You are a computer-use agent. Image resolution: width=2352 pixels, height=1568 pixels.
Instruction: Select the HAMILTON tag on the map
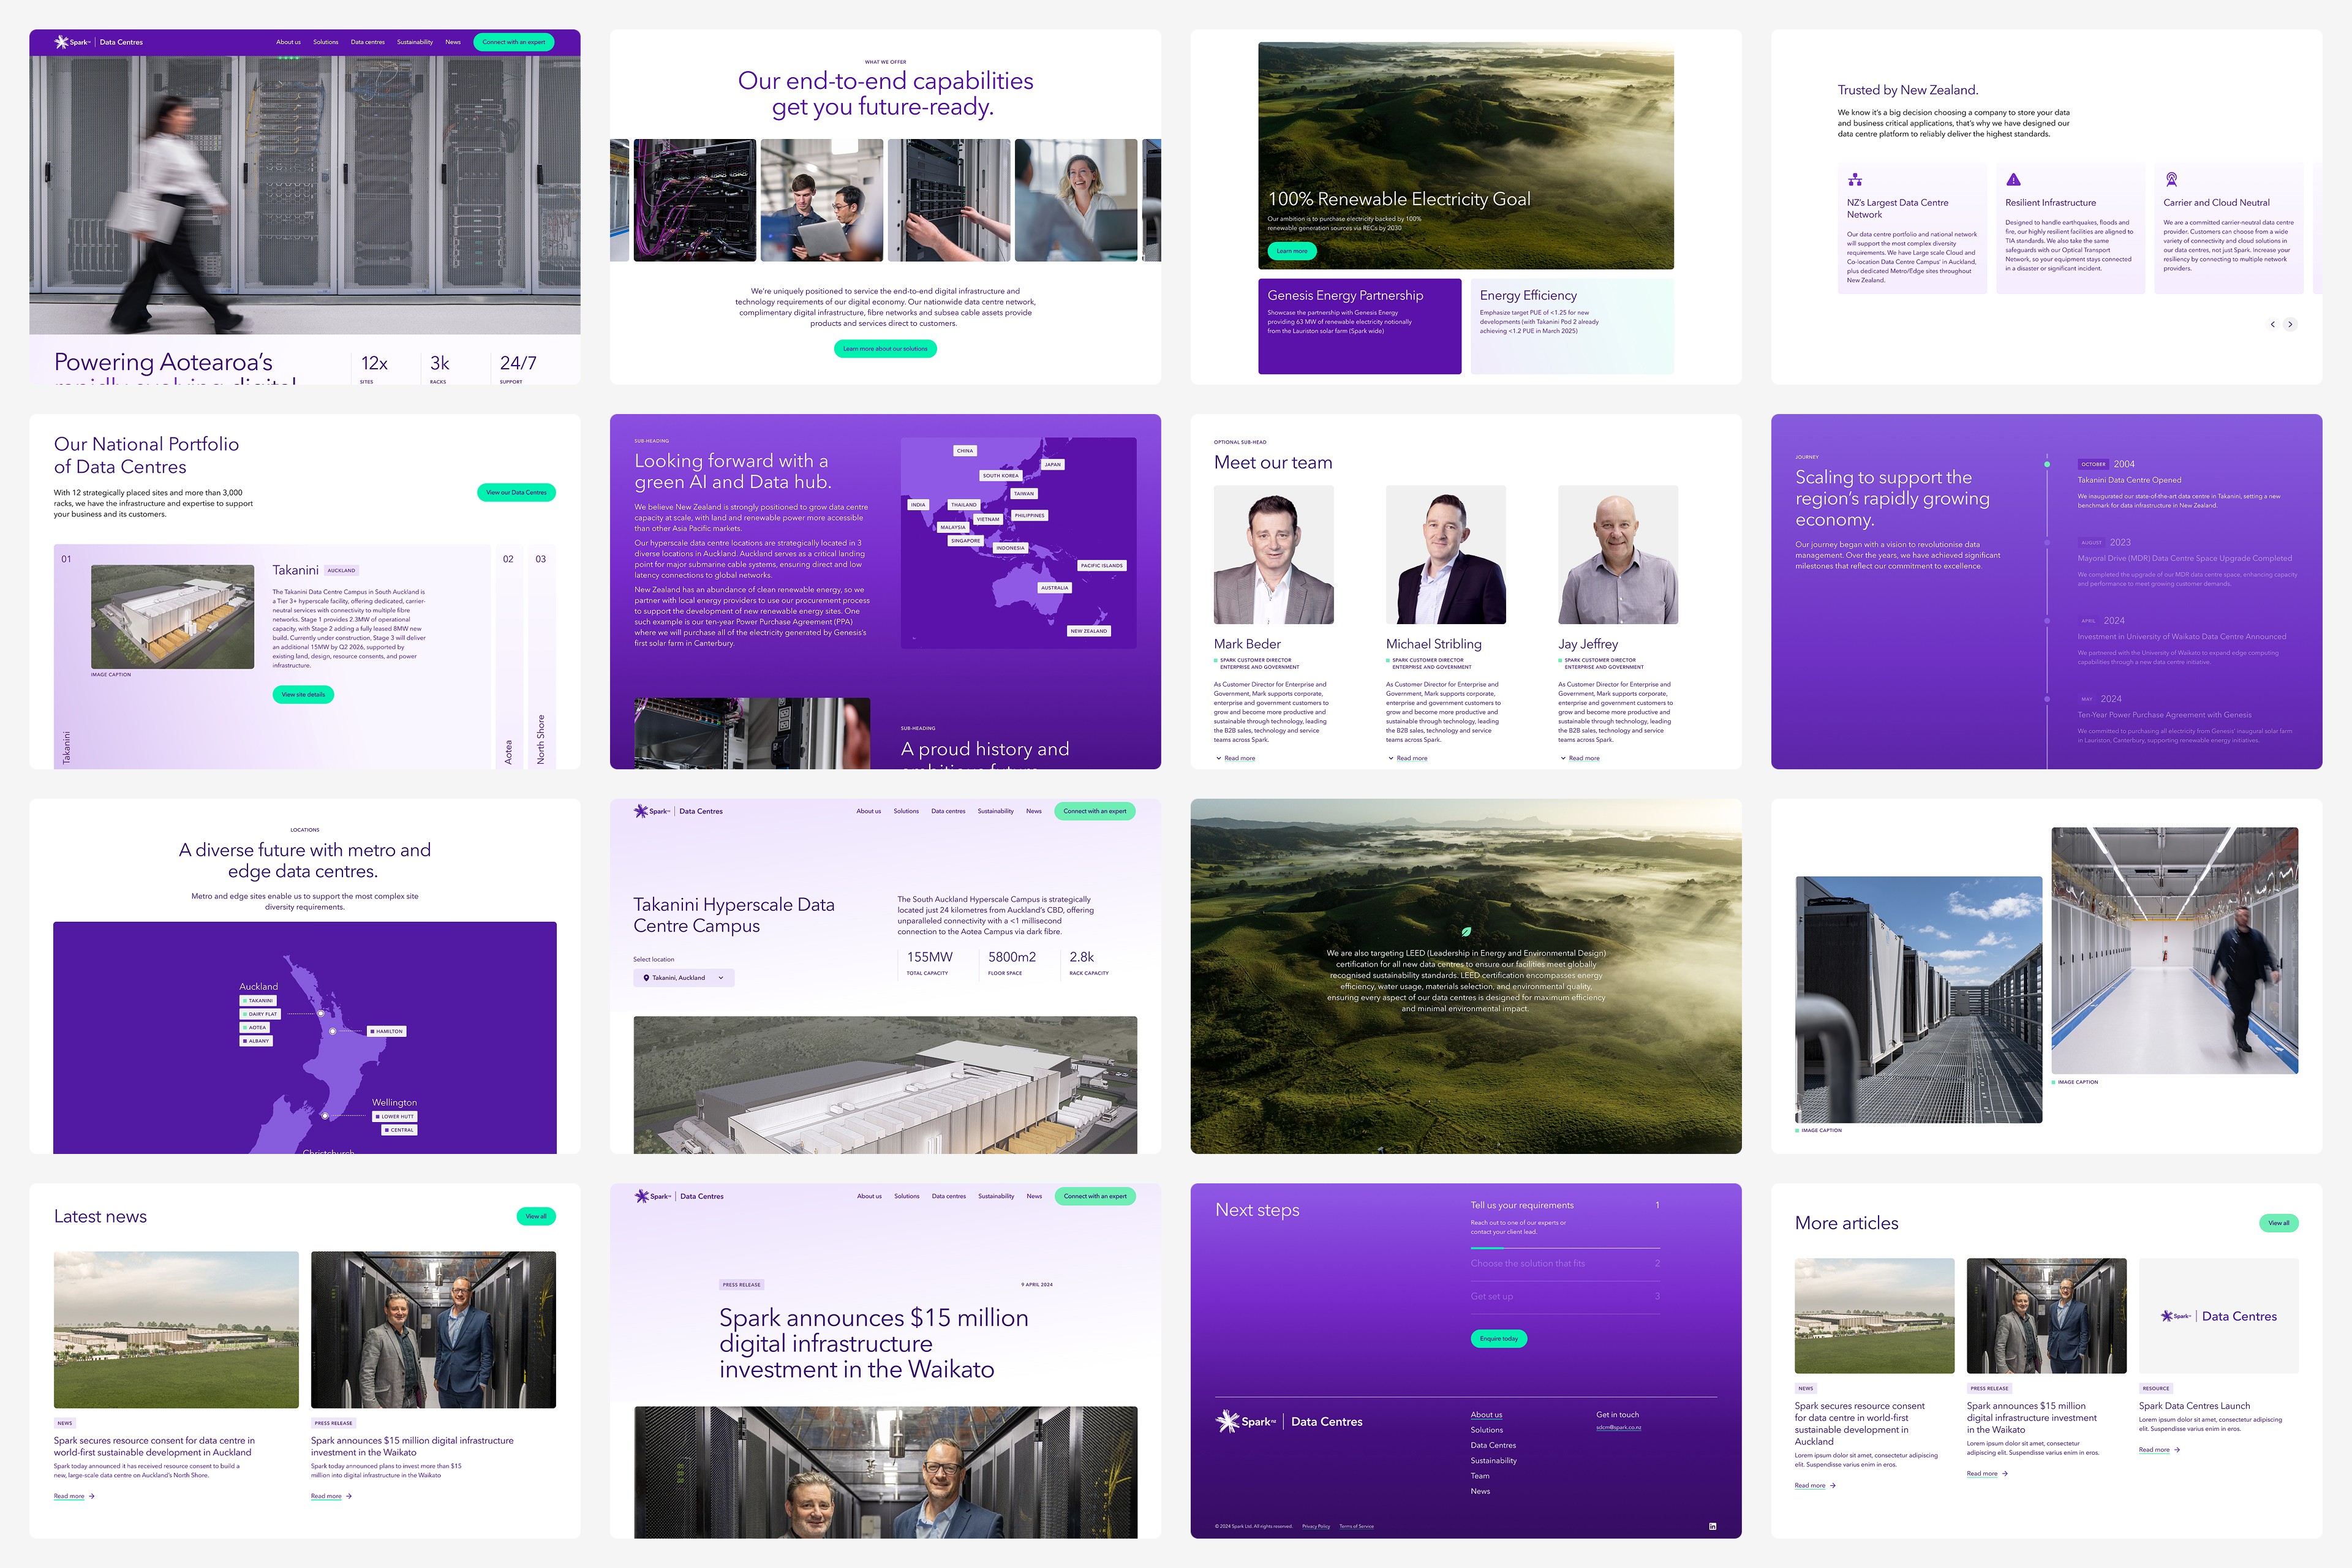(x=387, y=1031)
